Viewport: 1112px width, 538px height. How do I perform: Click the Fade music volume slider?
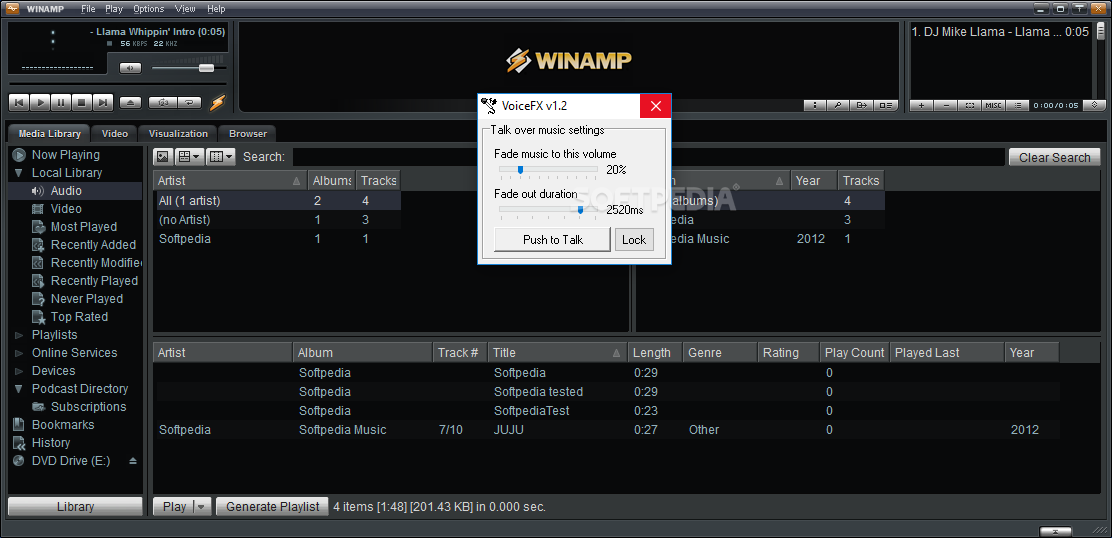point(548,170)
